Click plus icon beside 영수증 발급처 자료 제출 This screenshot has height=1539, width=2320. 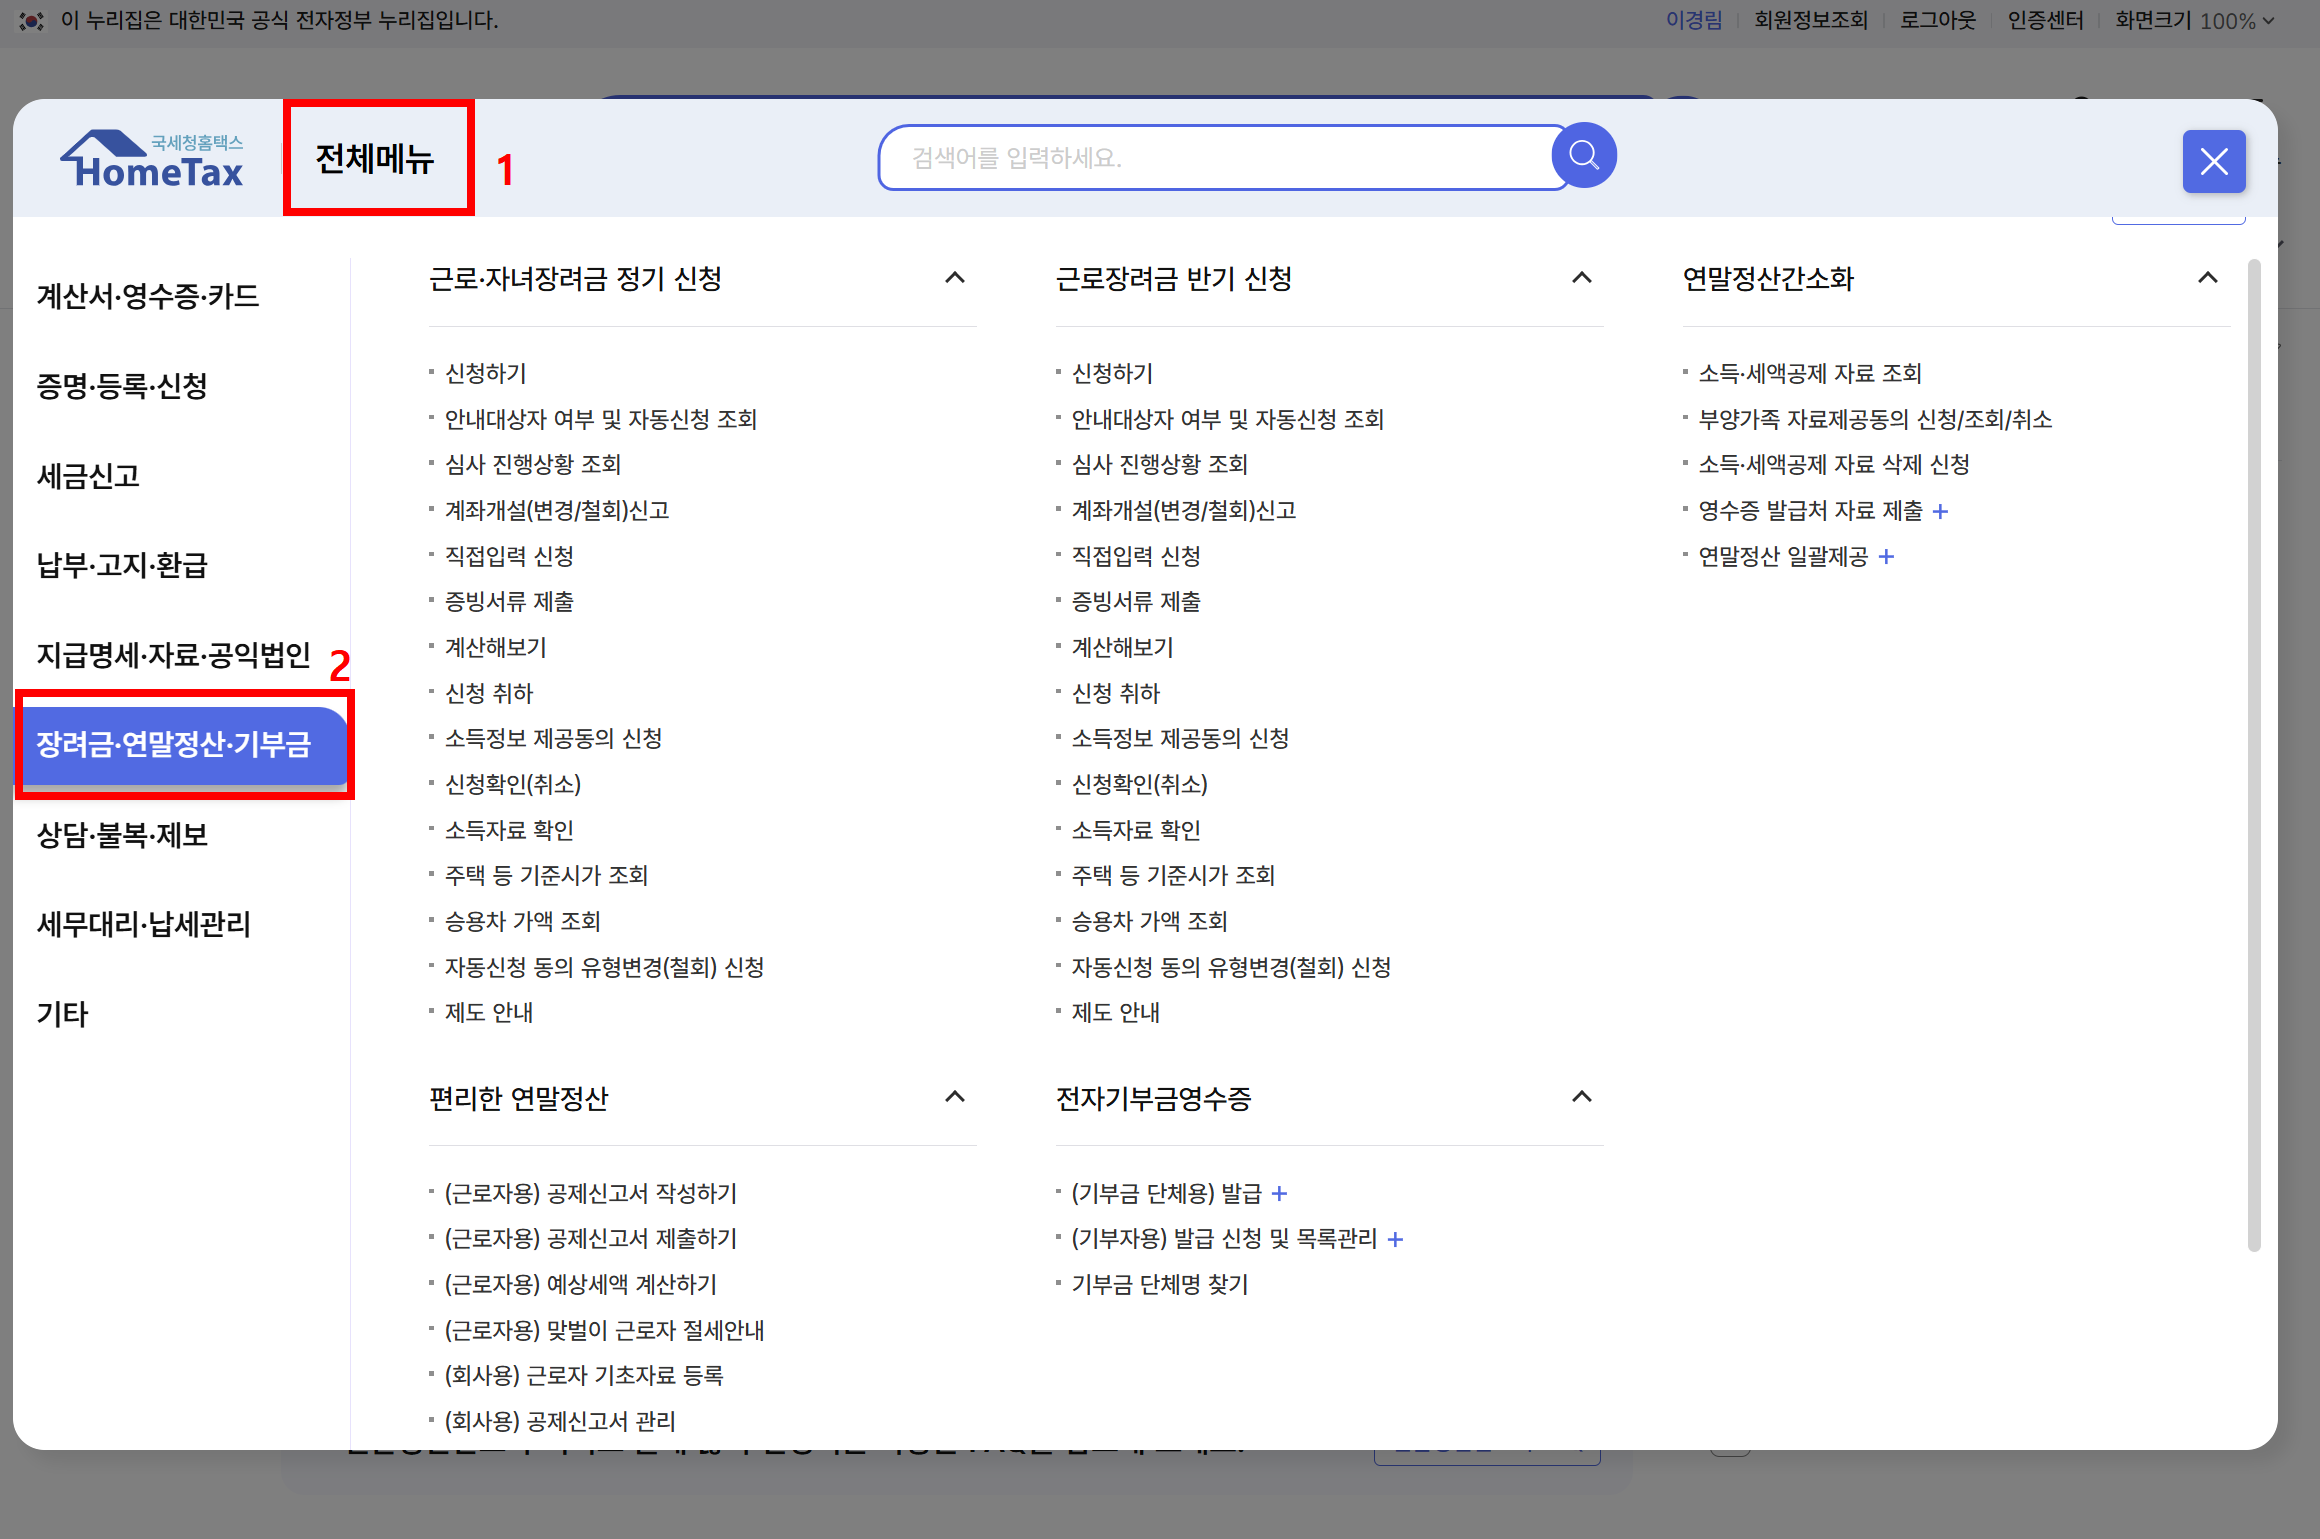1941,512
